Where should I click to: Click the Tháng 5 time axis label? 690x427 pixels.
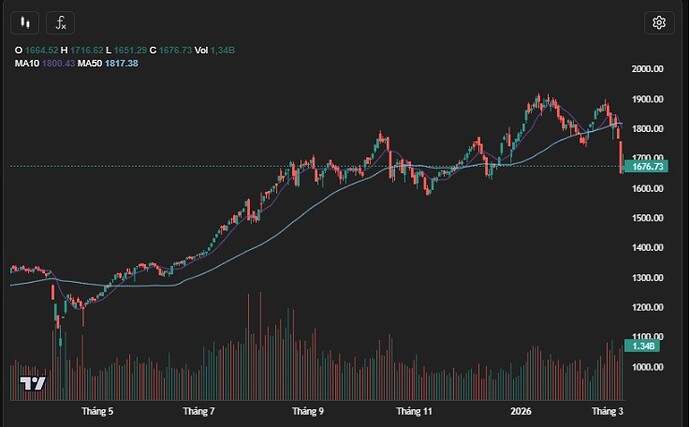(97, 411)
